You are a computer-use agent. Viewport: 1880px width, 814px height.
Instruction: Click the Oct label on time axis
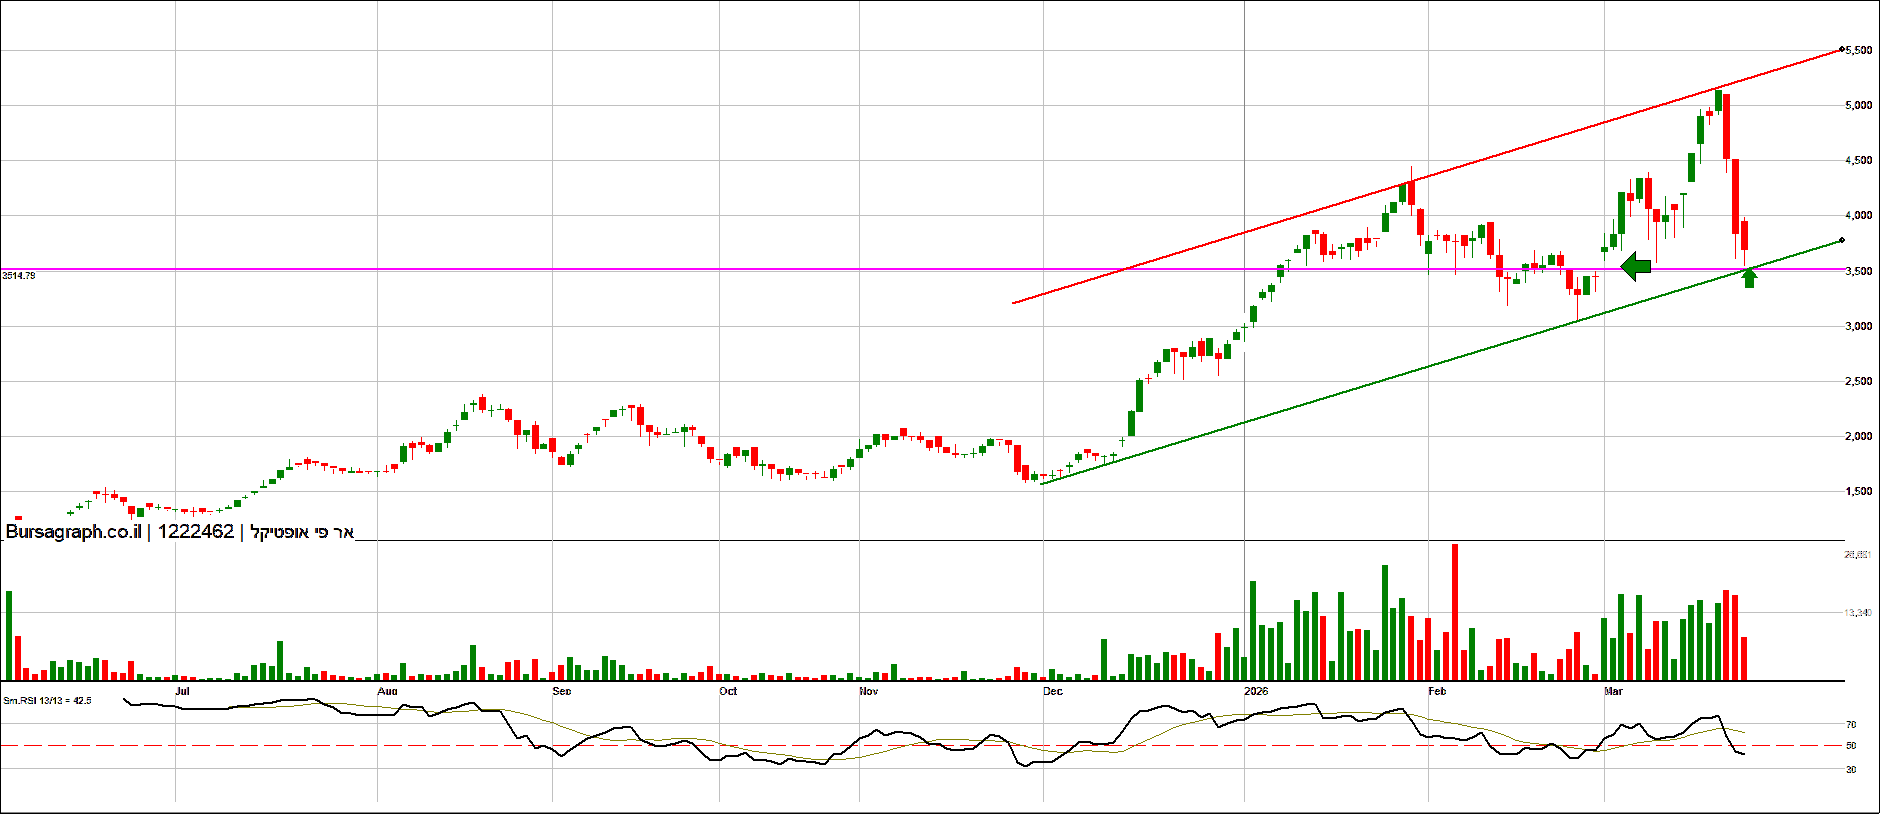[x=728, y=691]
